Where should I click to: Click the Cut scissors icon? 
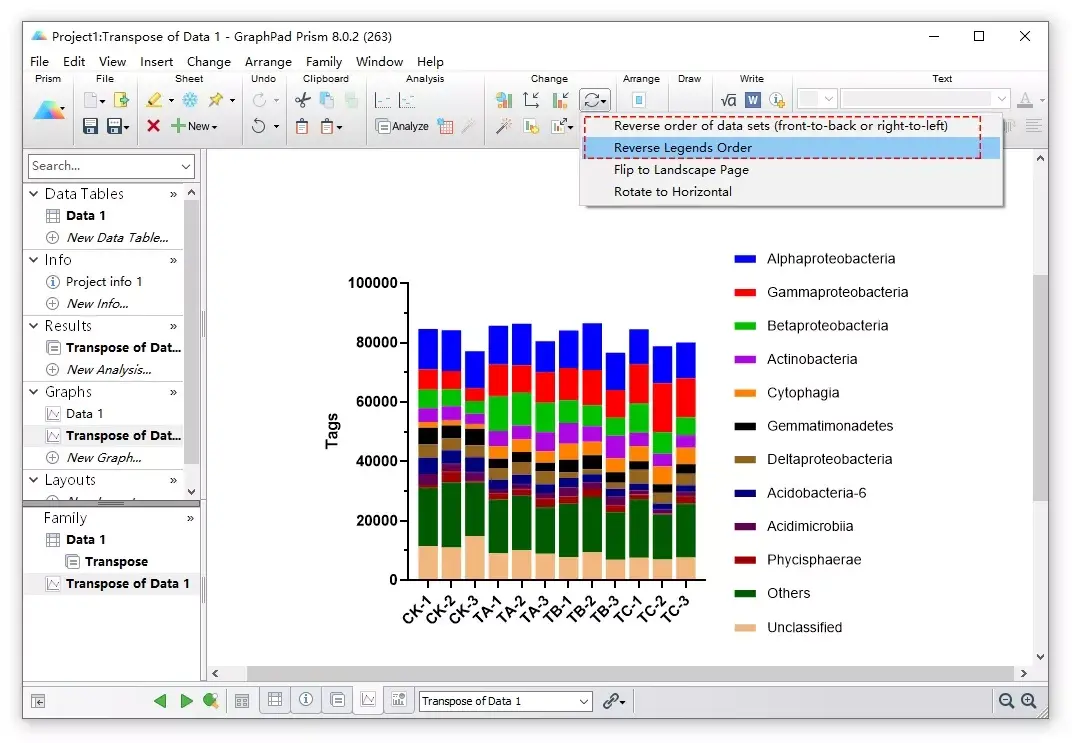(302, 100)
